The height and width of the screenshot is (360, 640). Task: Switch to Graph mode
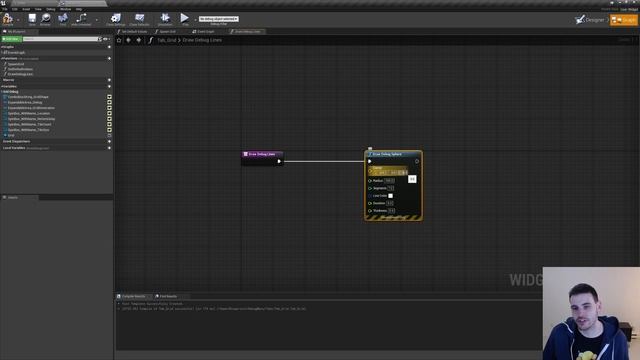(624, 19)
